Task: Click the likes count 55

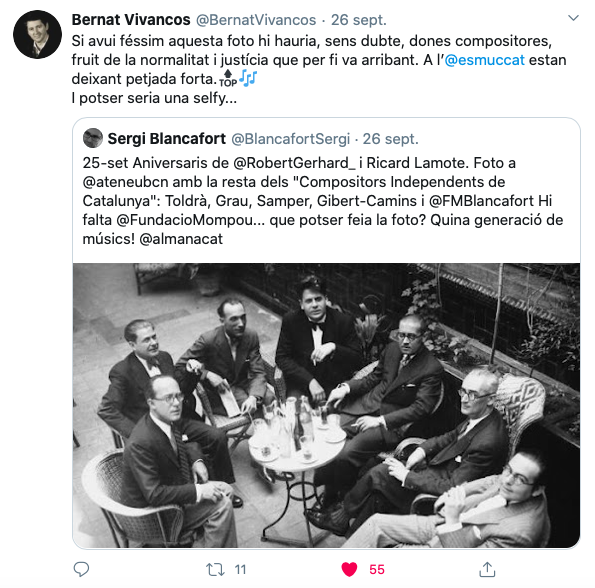Action: click(x=377, y=569)
